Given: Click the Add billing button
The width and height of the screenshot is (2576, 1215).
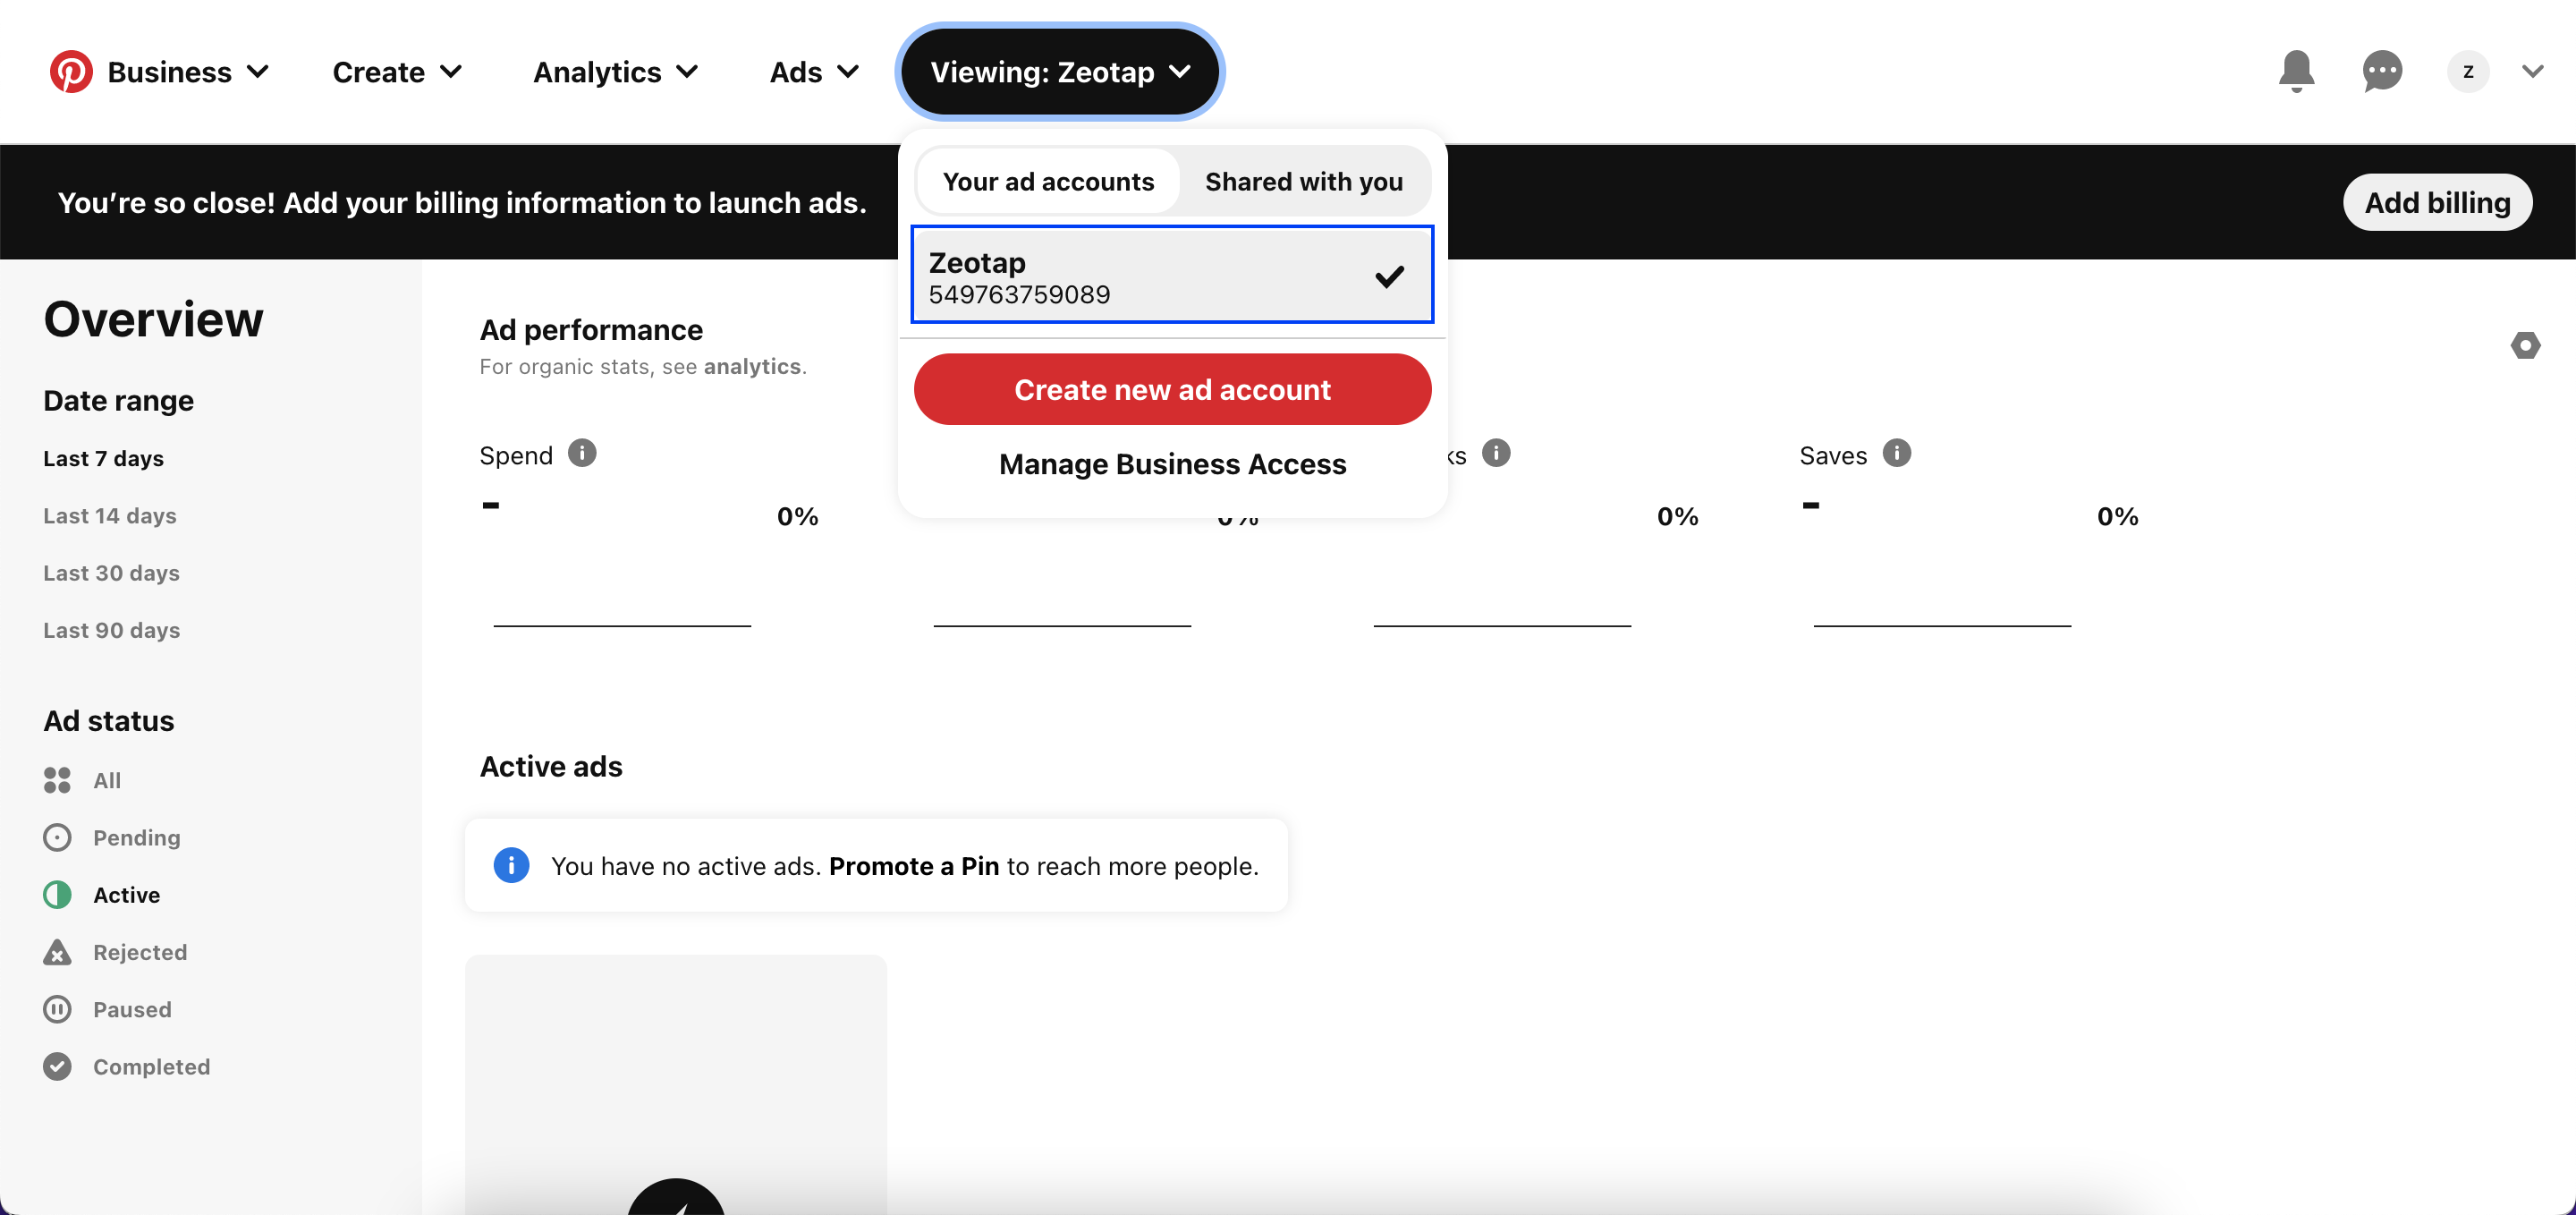Looking at the screenshot, I should (x=2437, y=203).
